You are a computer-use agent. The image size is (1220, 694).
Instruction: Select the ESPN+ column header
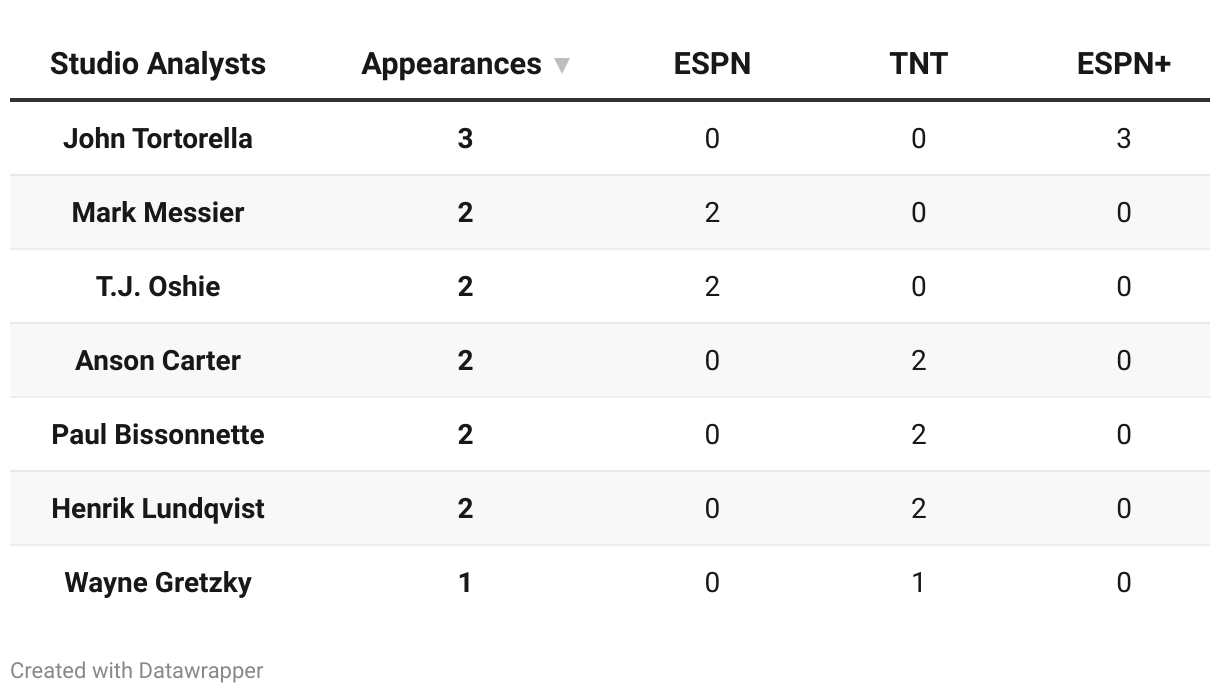[1123, 64]
